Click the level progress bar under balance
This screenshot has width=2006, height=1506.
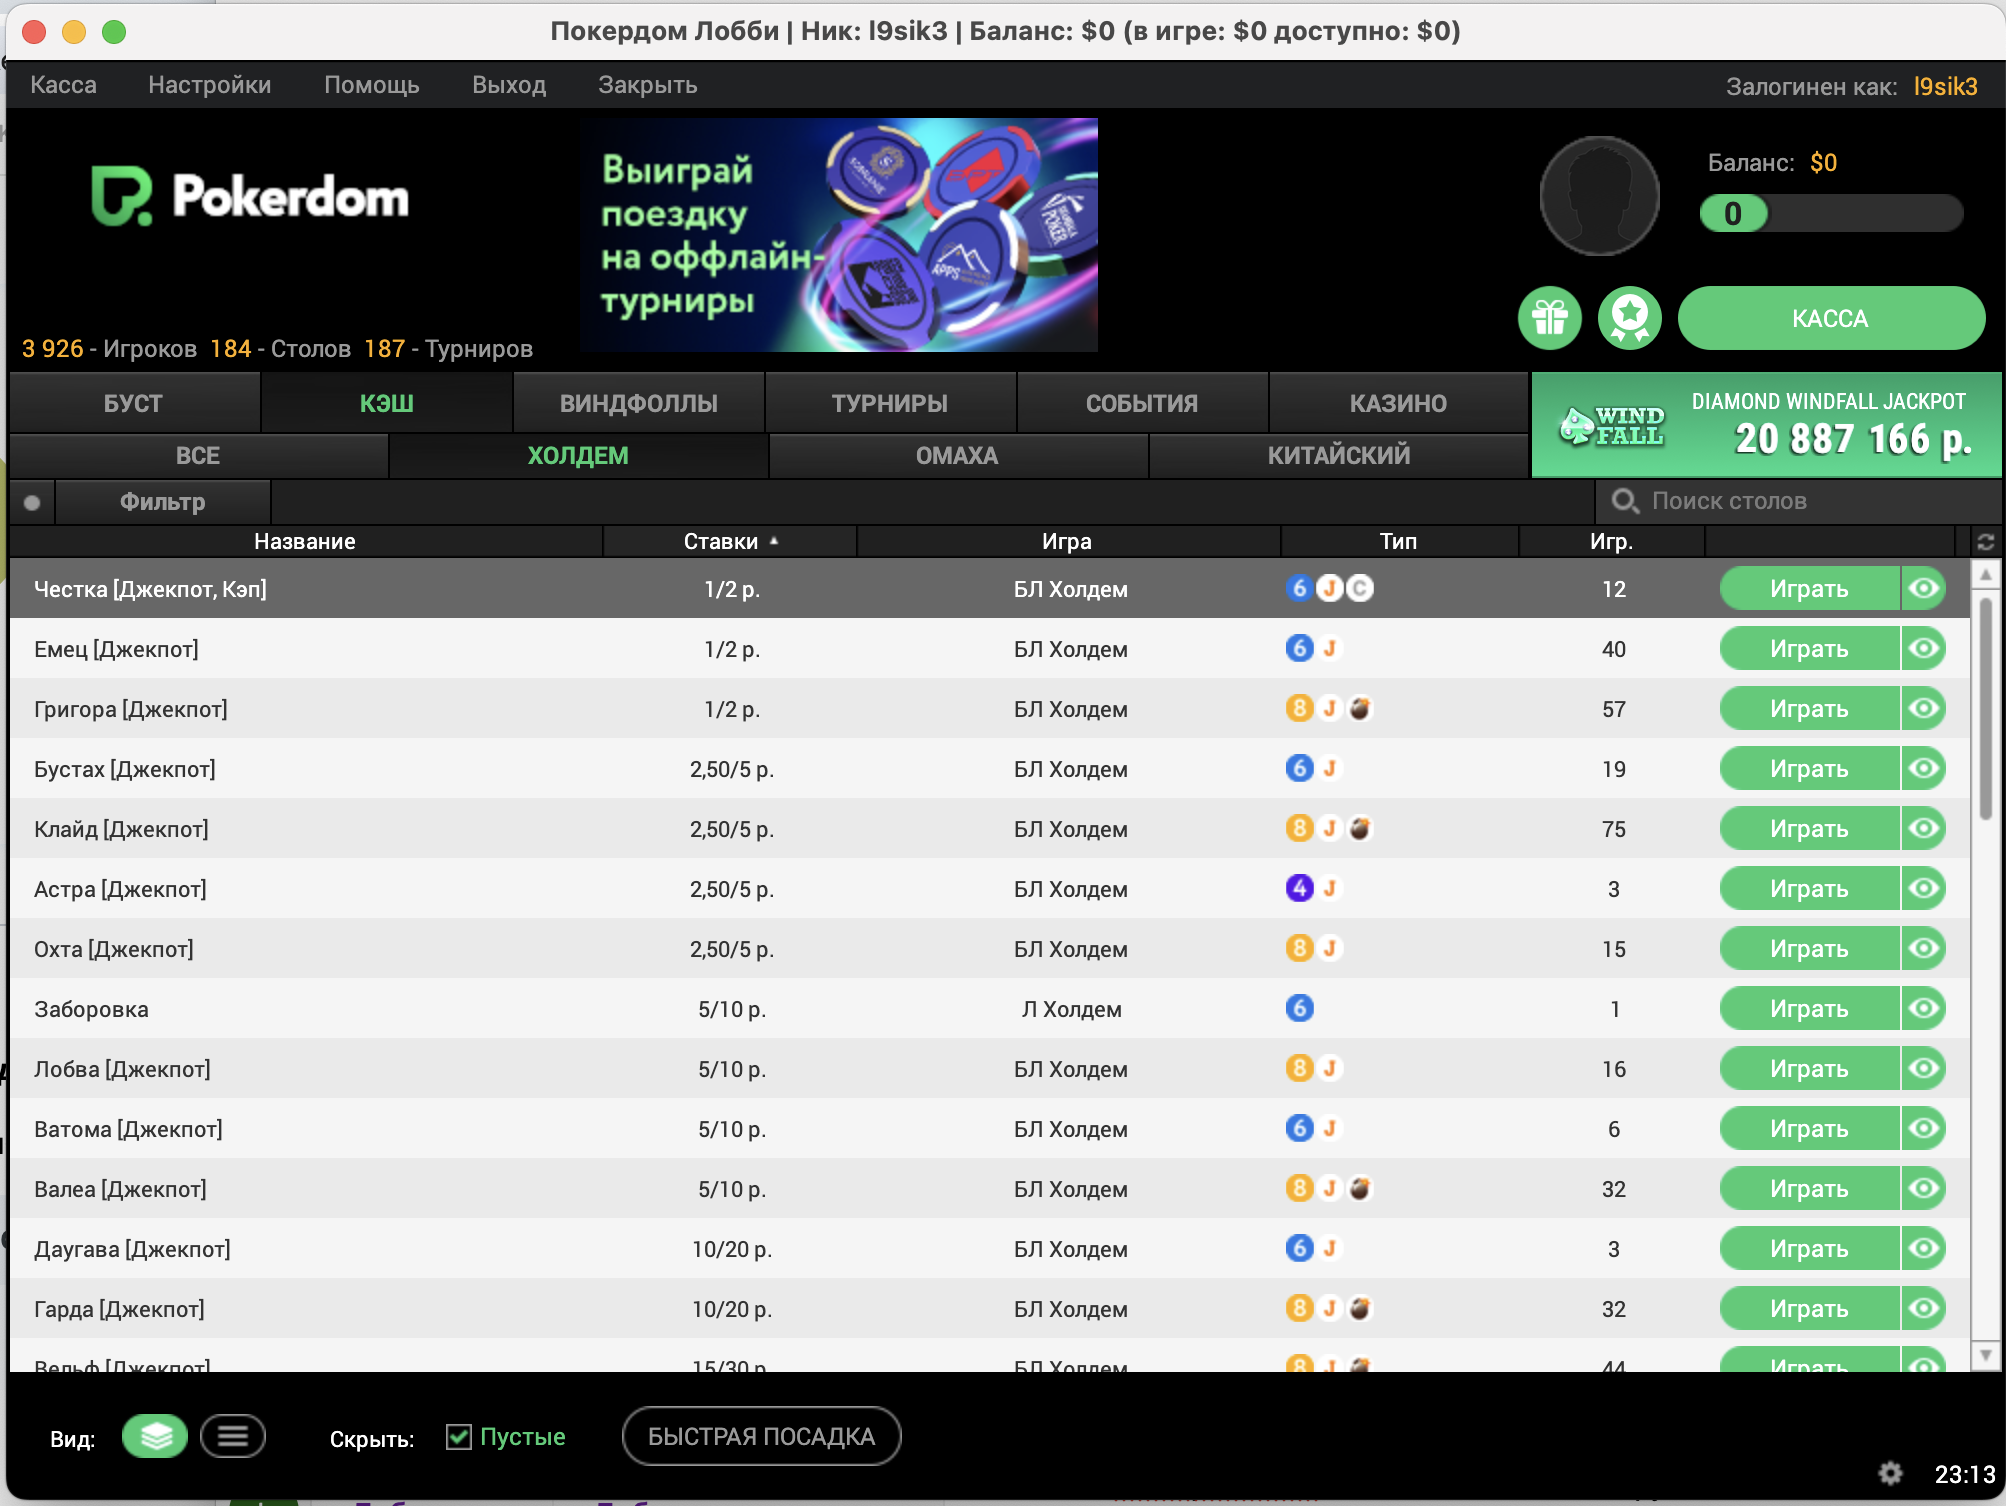(x=1831, y=213)
